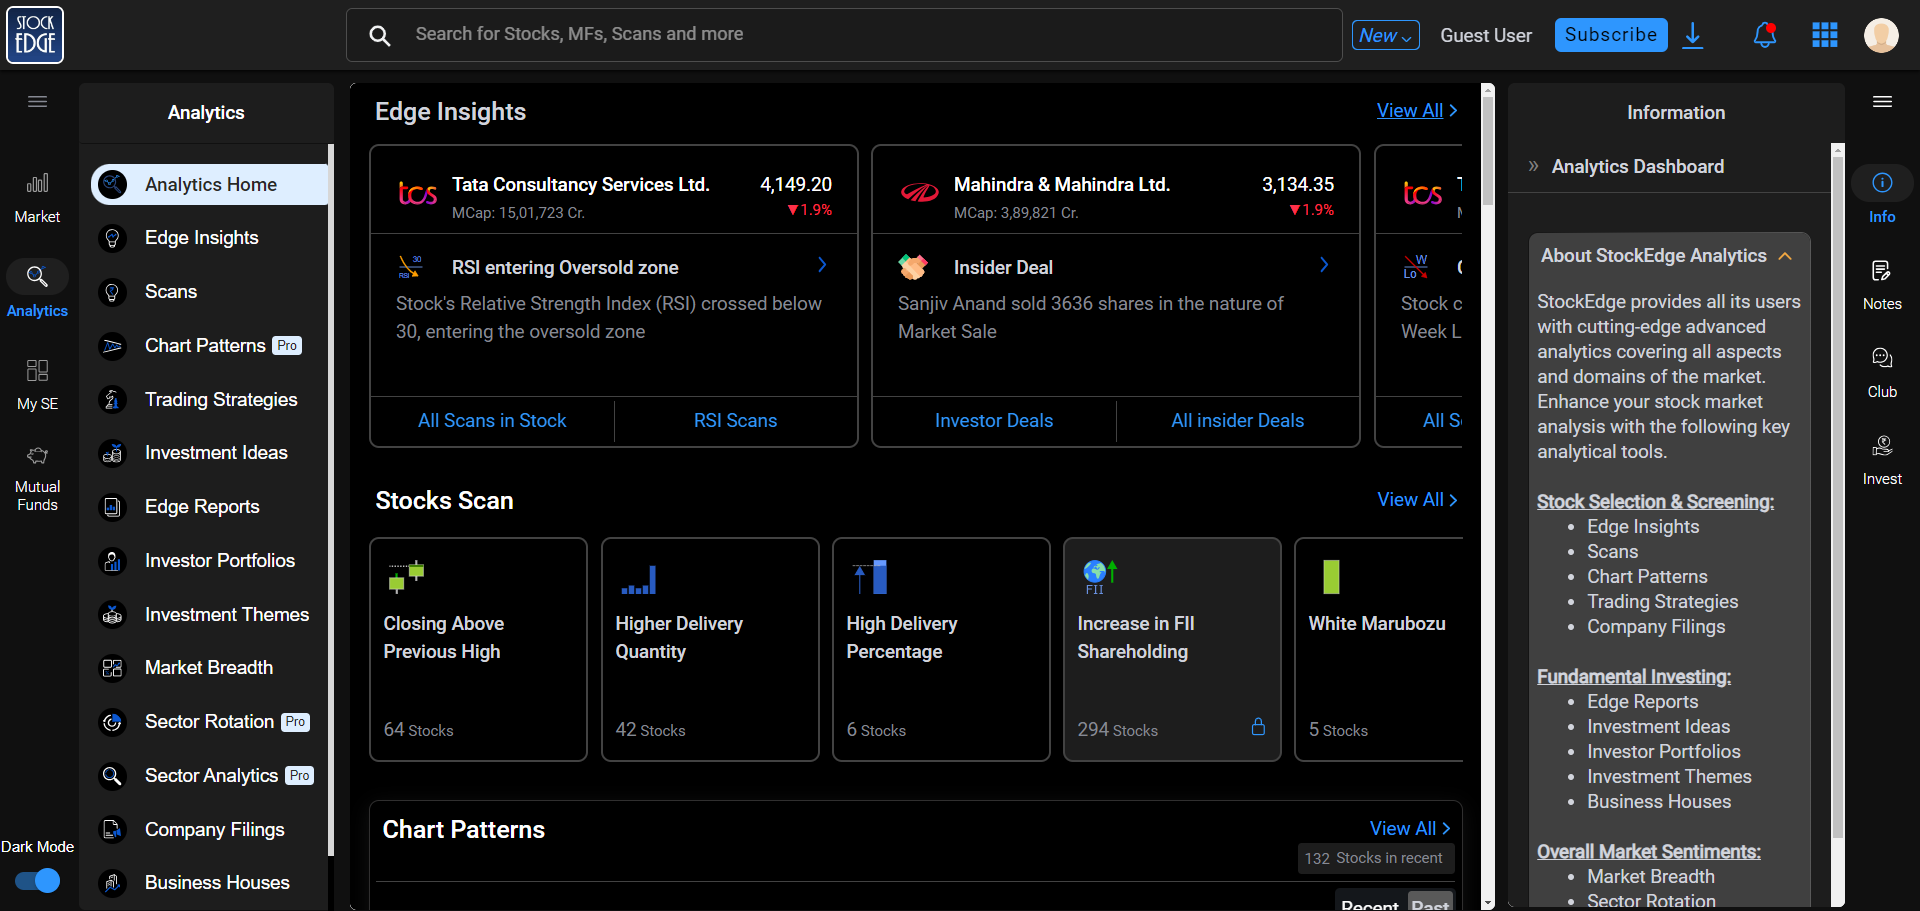Click the Insider Deal handshake icon

point(913,267)
